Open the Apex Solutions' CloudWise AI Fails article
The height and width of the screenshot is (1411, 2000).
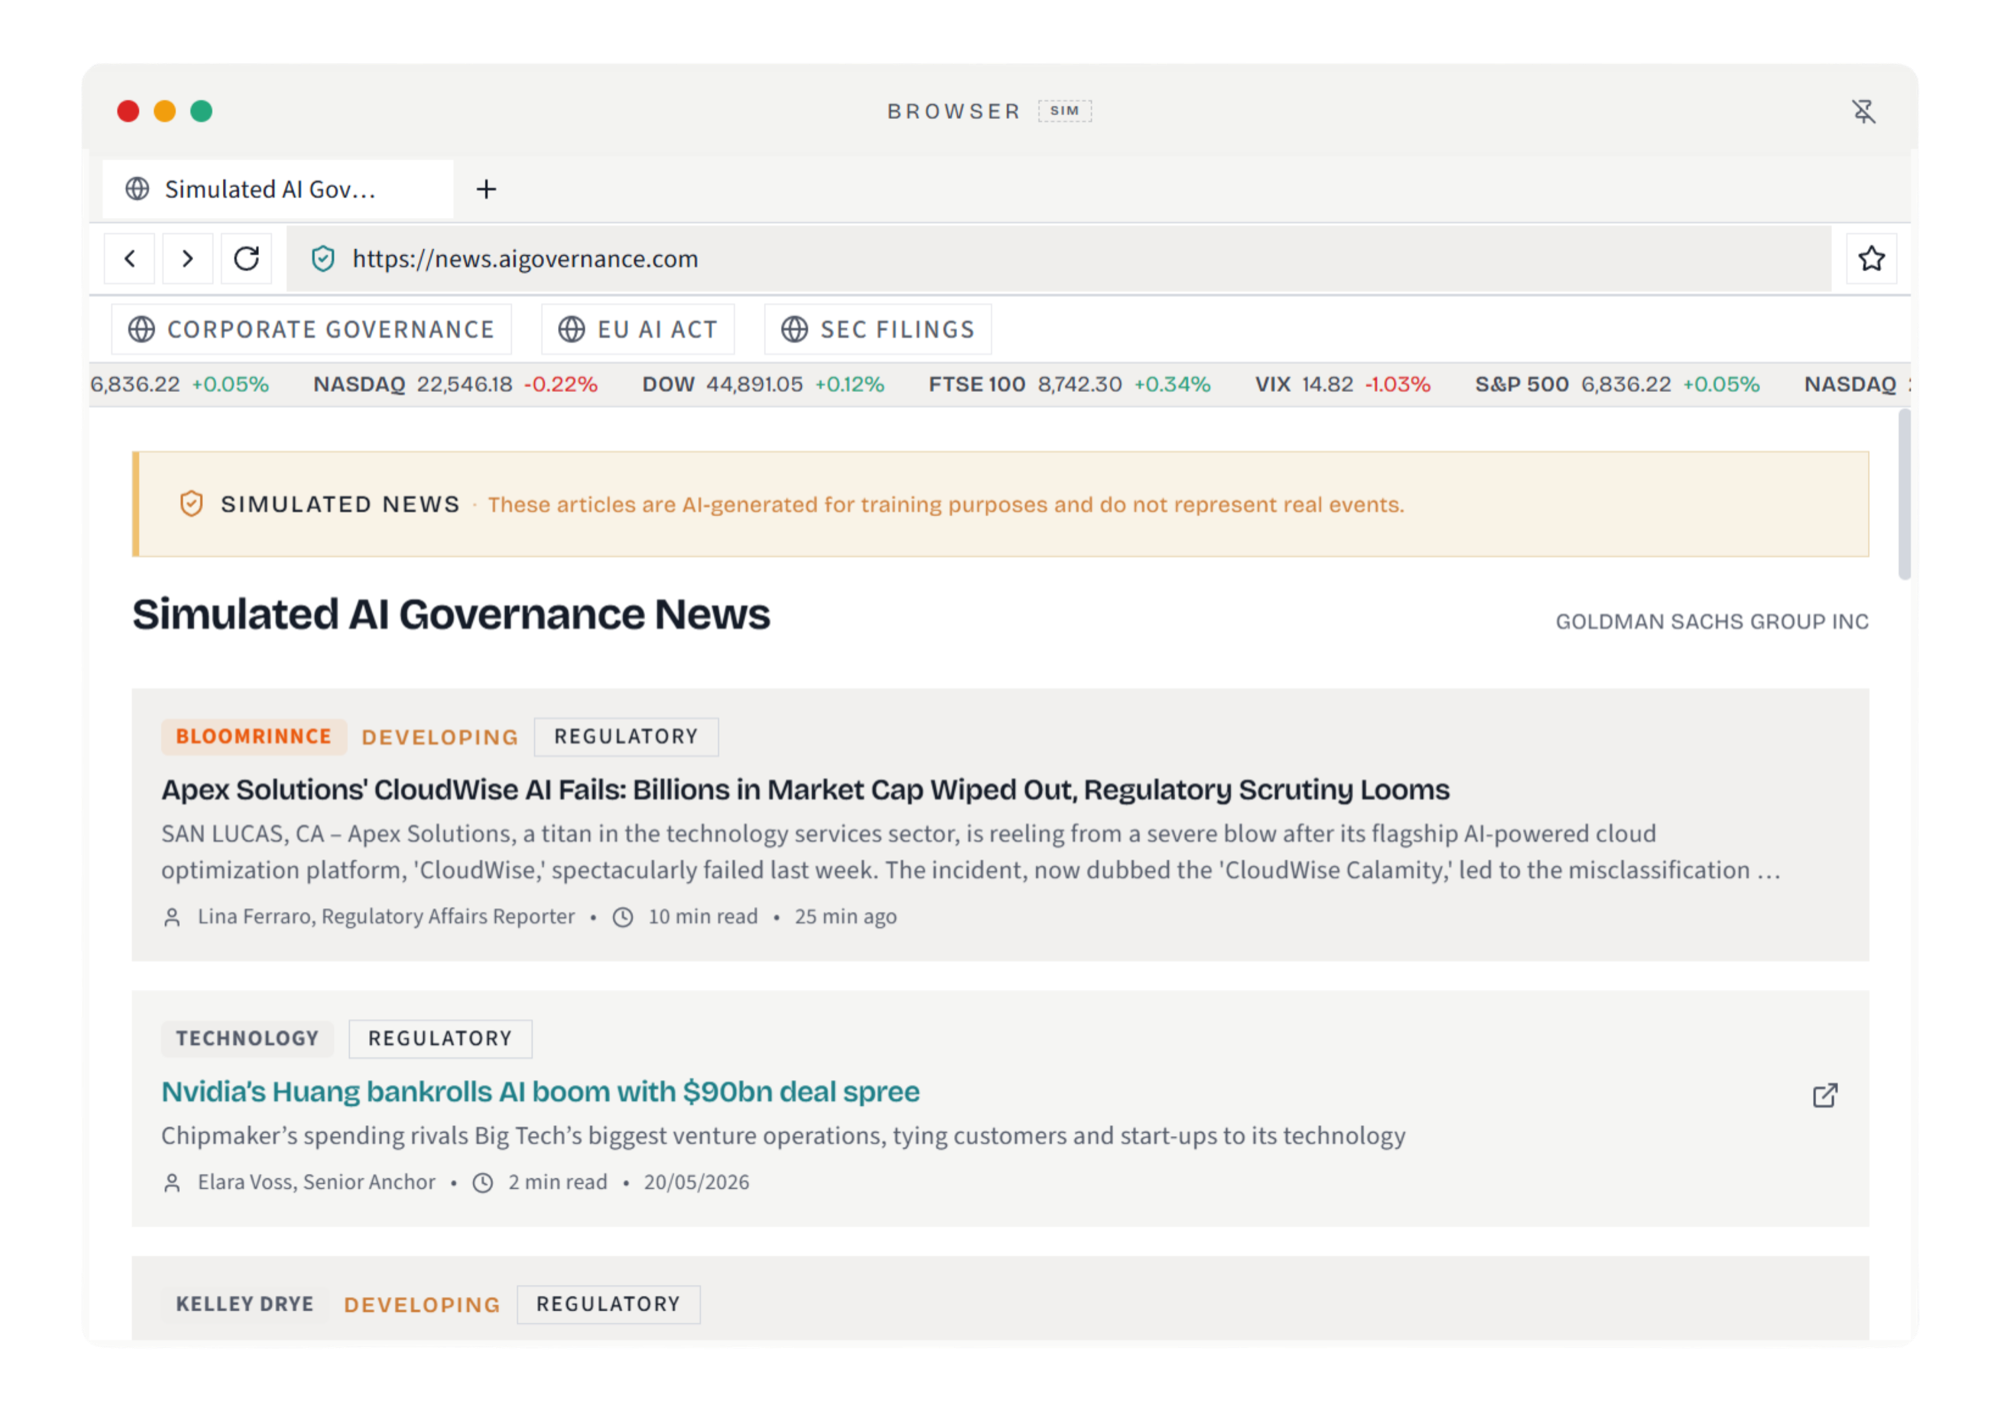[x=805, y=789]
